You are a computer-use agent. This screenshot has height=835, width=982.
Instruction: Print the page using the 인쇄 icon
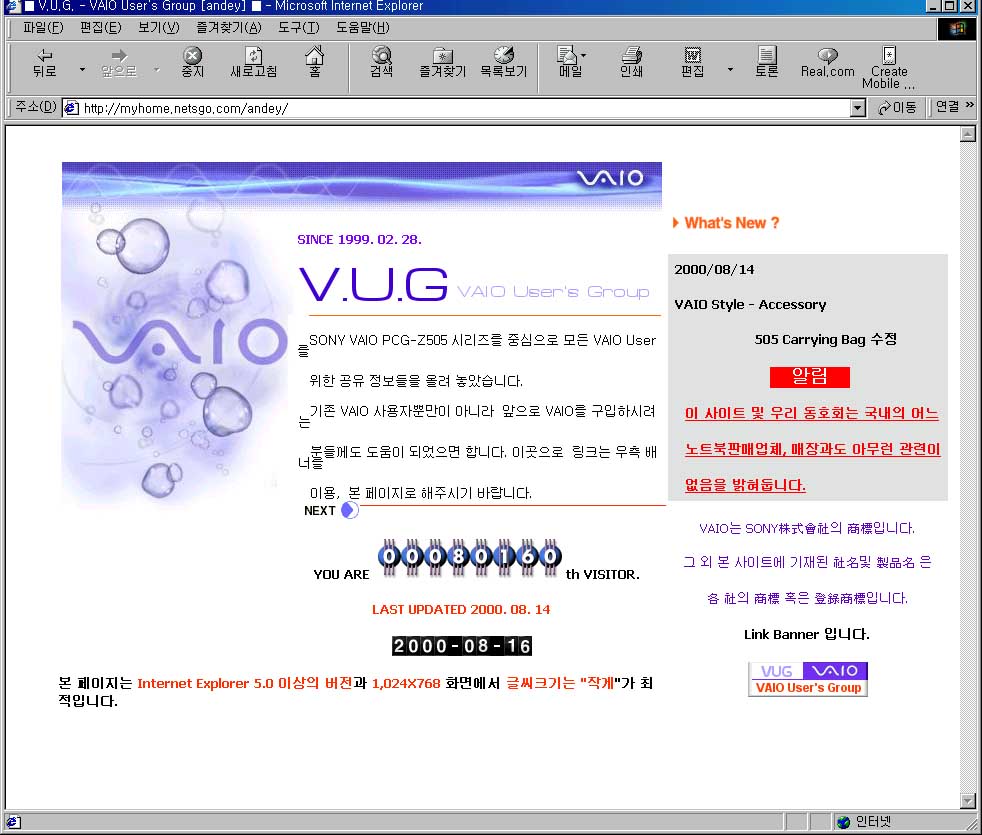click(x=629, y=62)
